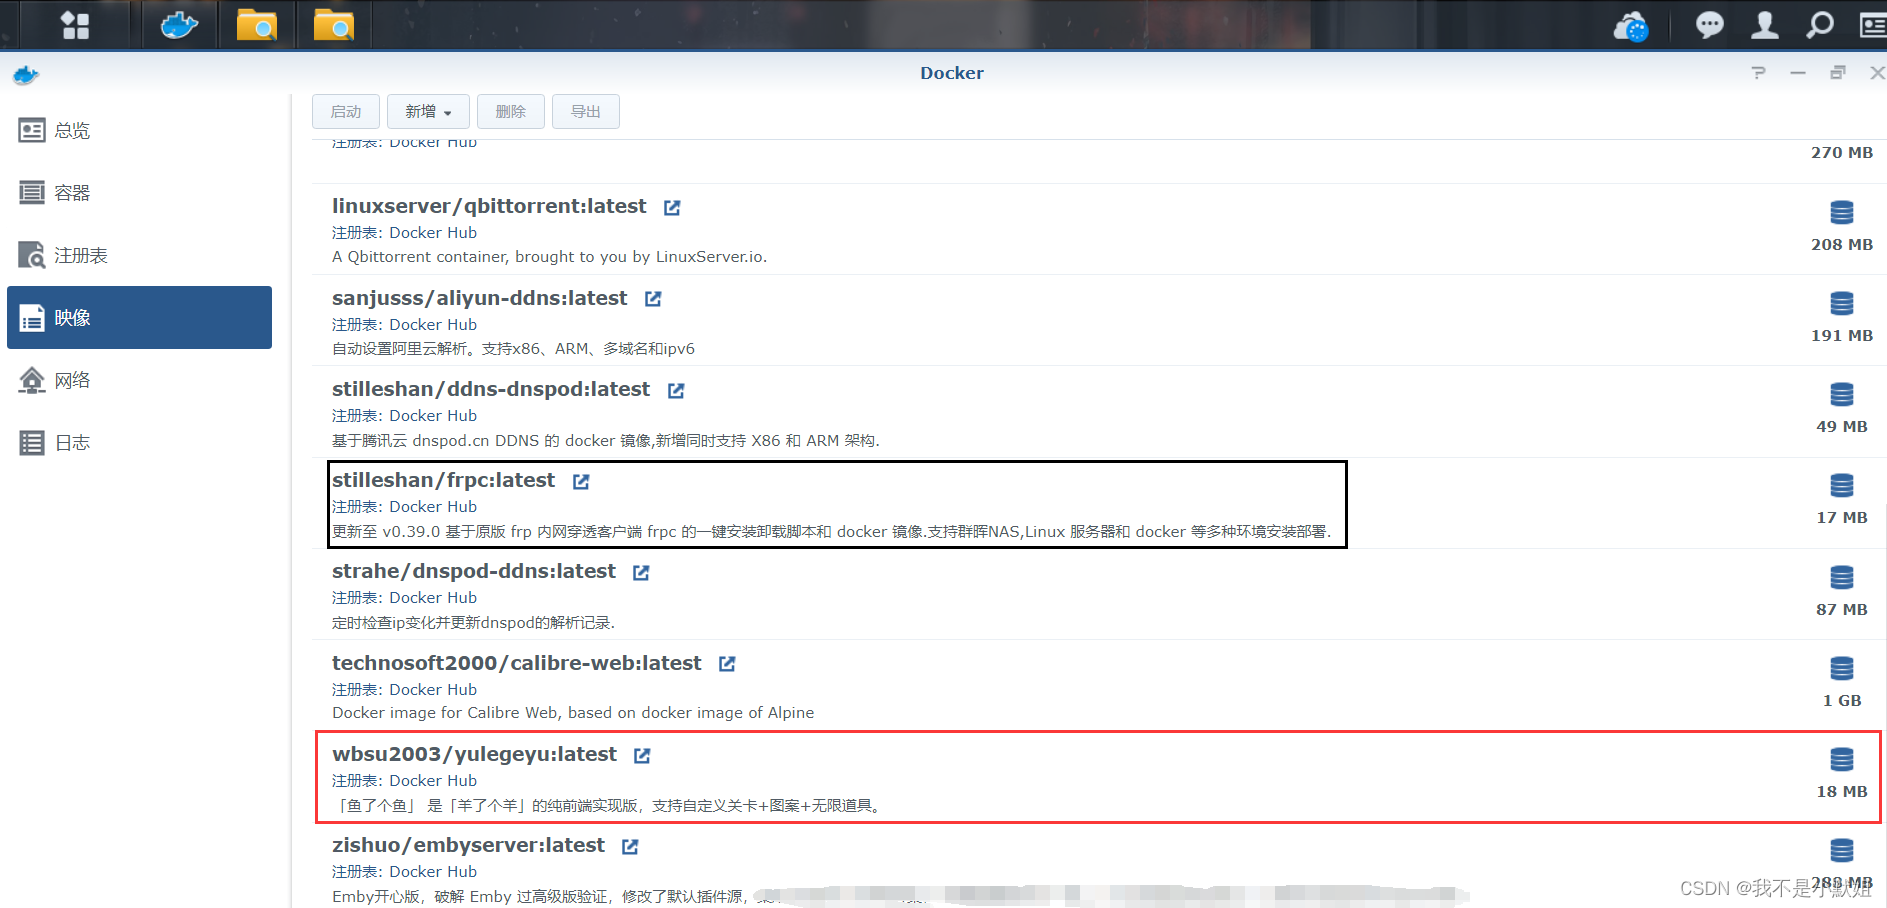
Task: Click the database stack icon next to 17 MB
Action: 1842,485
